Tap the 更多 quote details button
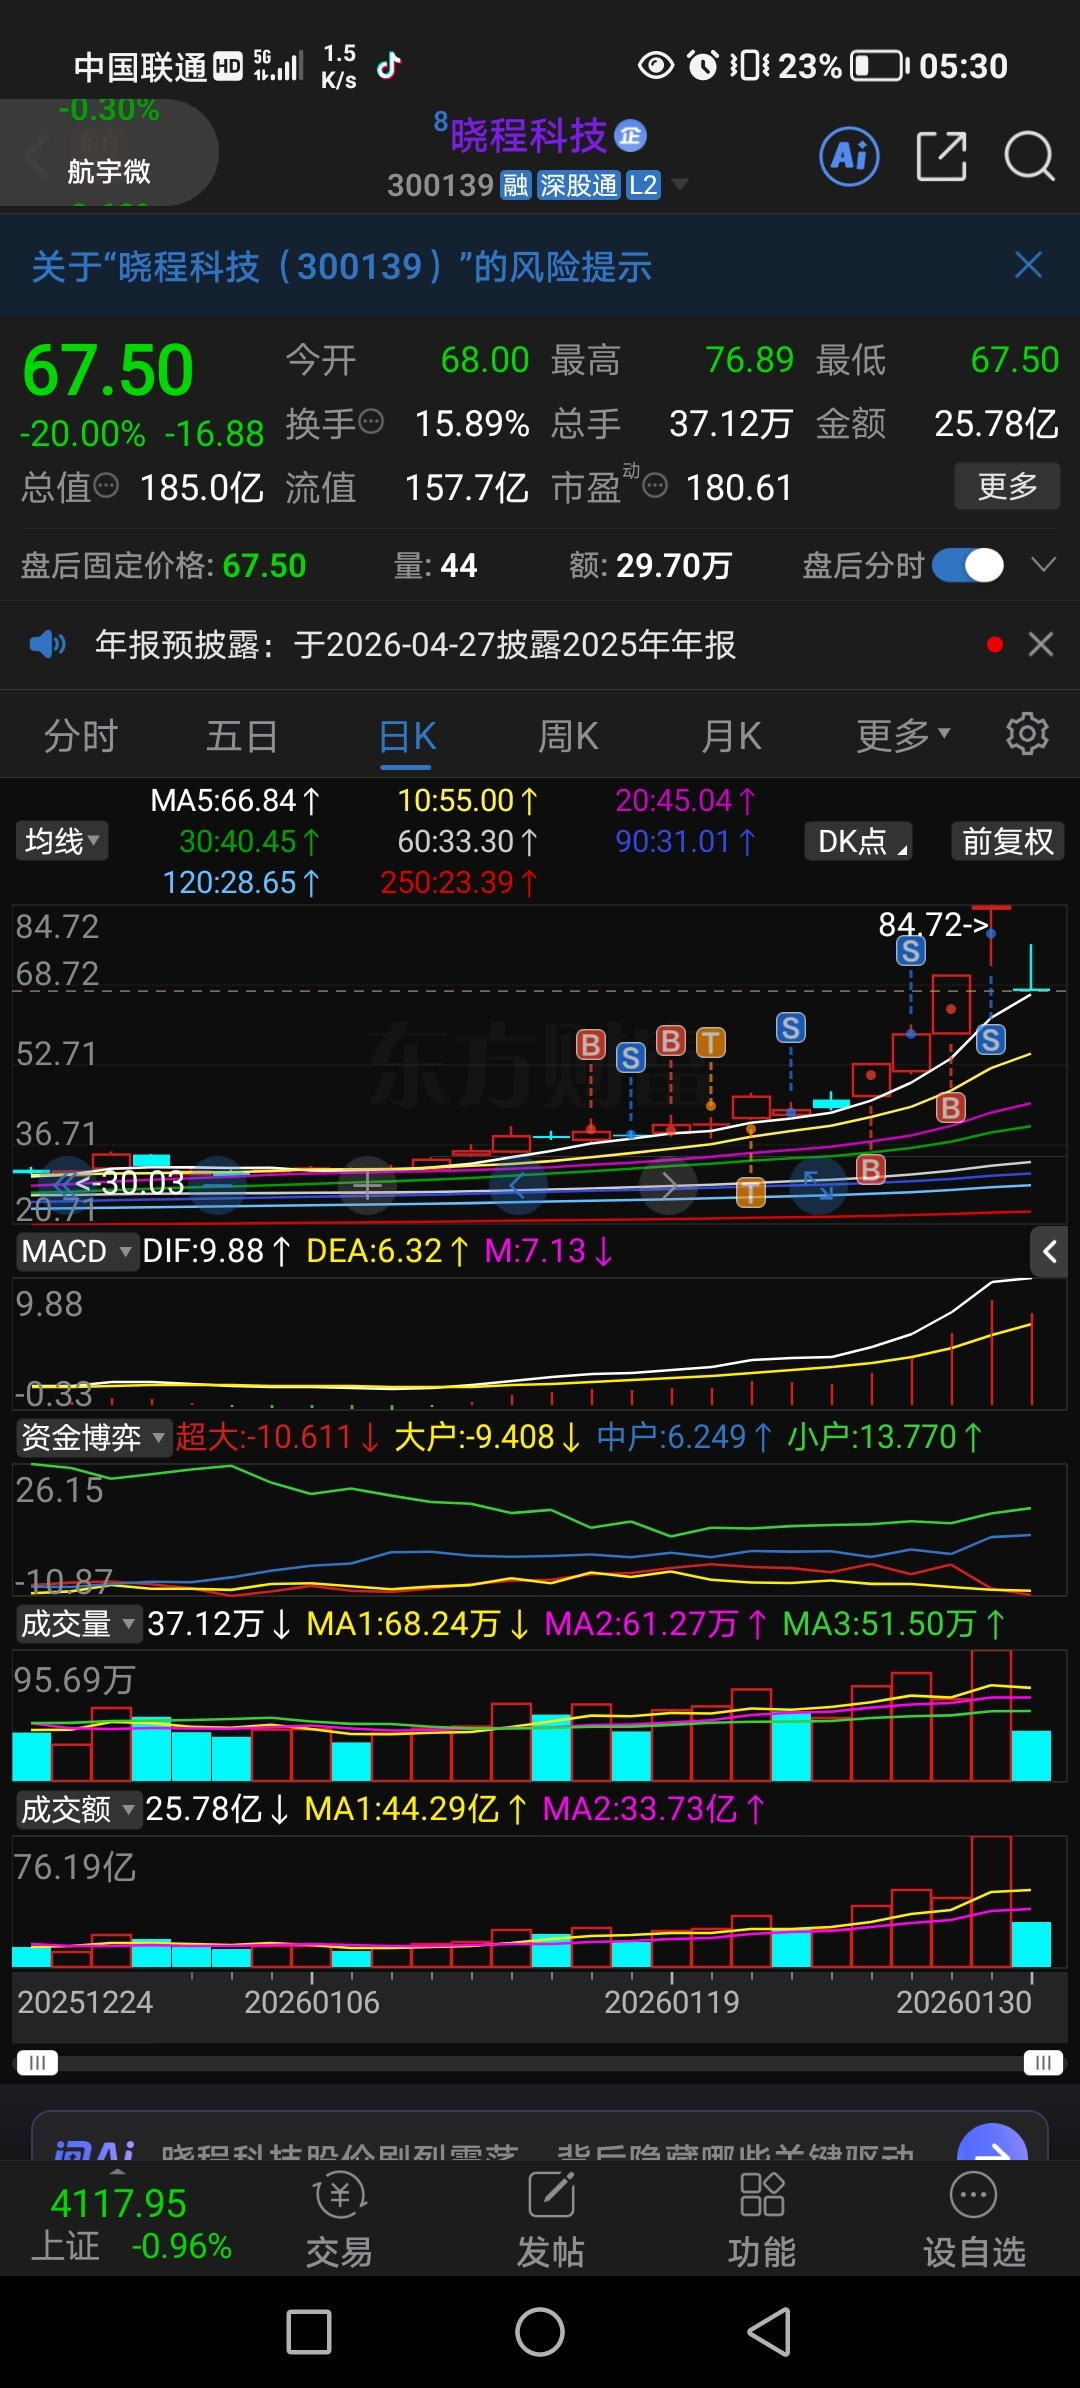This screenshot has height=2388, width=1080. (x=1007, y=486)
